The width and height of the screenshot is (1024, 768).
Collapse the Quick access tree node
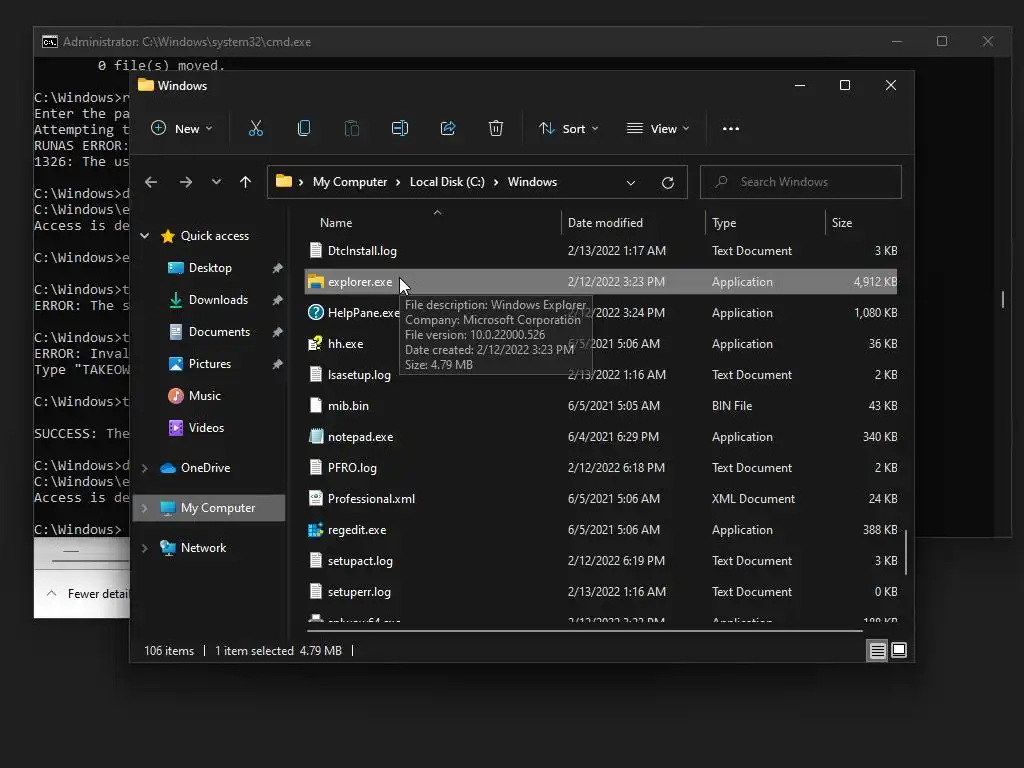point(145,236)
